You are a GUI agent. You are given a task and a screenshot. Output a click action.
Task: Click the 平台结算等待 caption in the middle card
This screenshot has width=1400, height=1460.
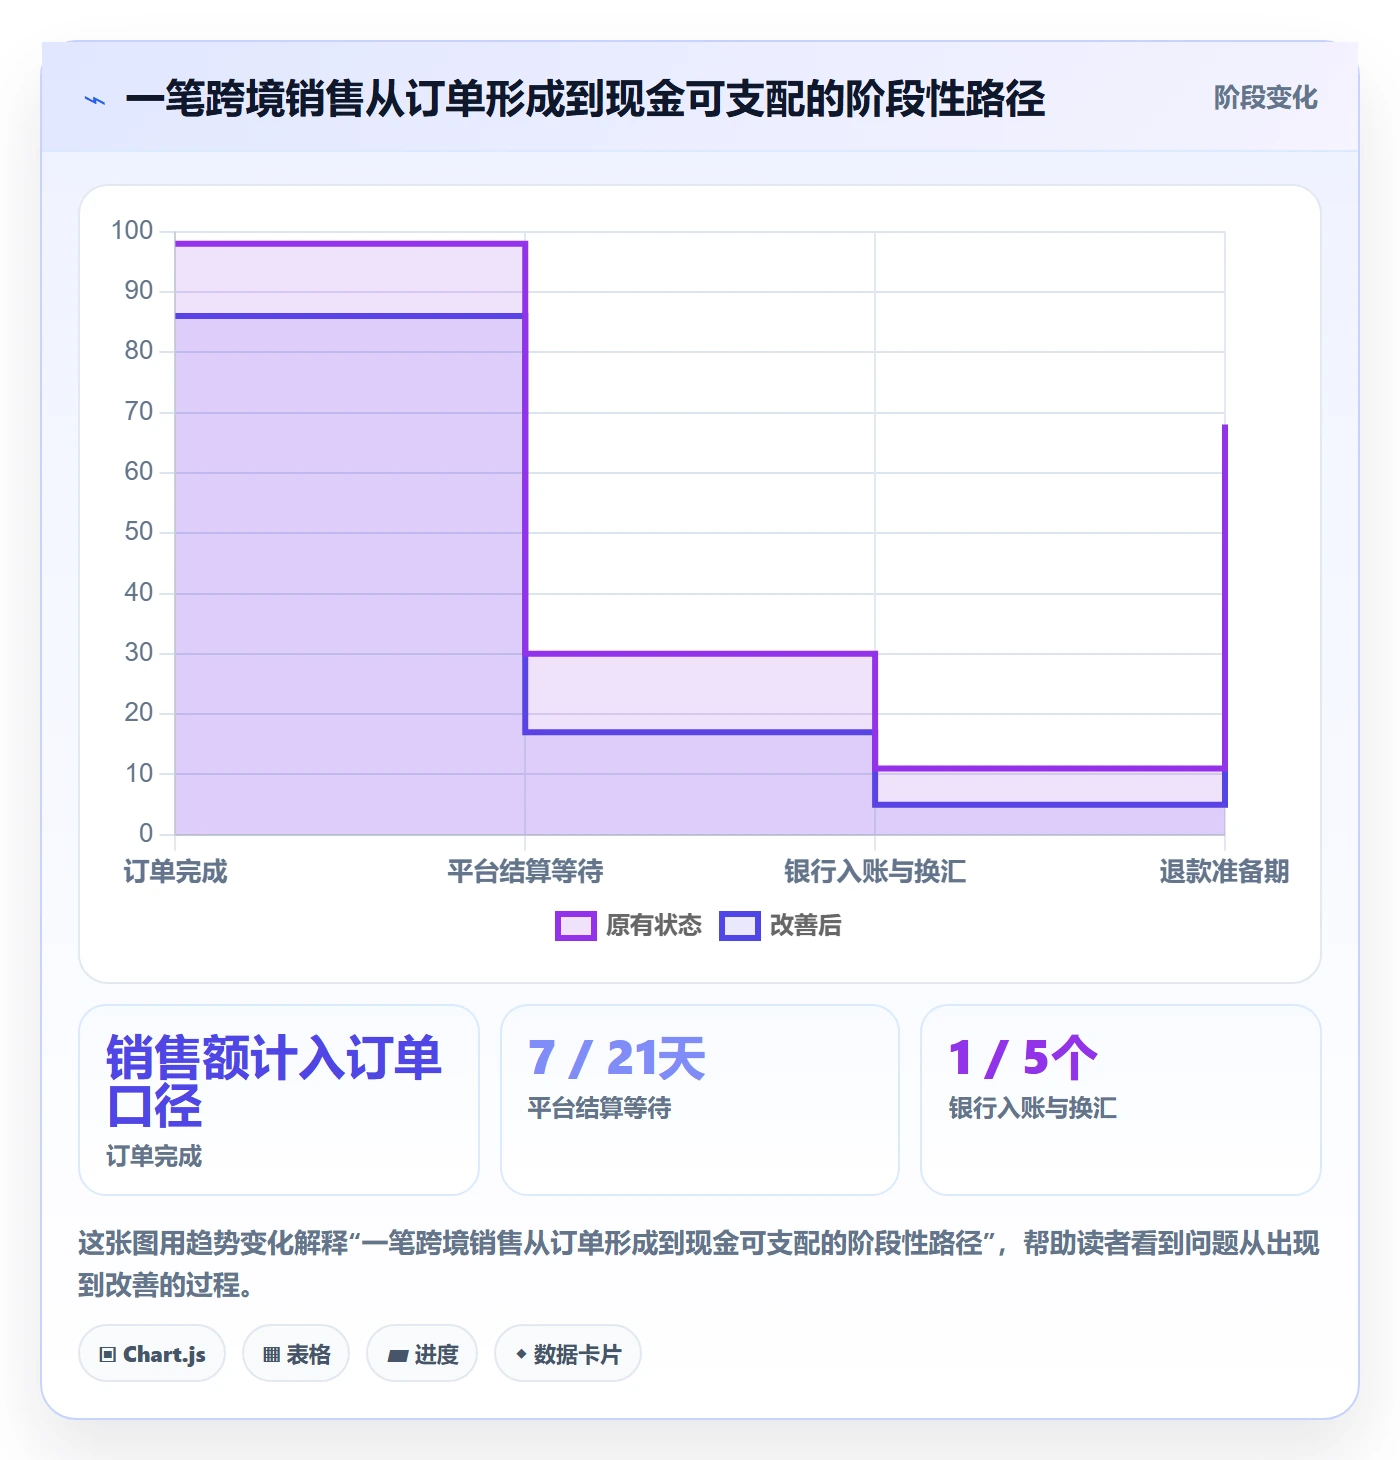[599, 1108]
